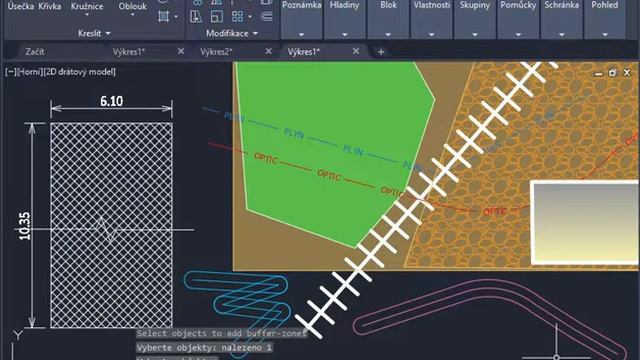Open the [-] viewport controls menu
640x360 pixels.
[x=11, y=72]
